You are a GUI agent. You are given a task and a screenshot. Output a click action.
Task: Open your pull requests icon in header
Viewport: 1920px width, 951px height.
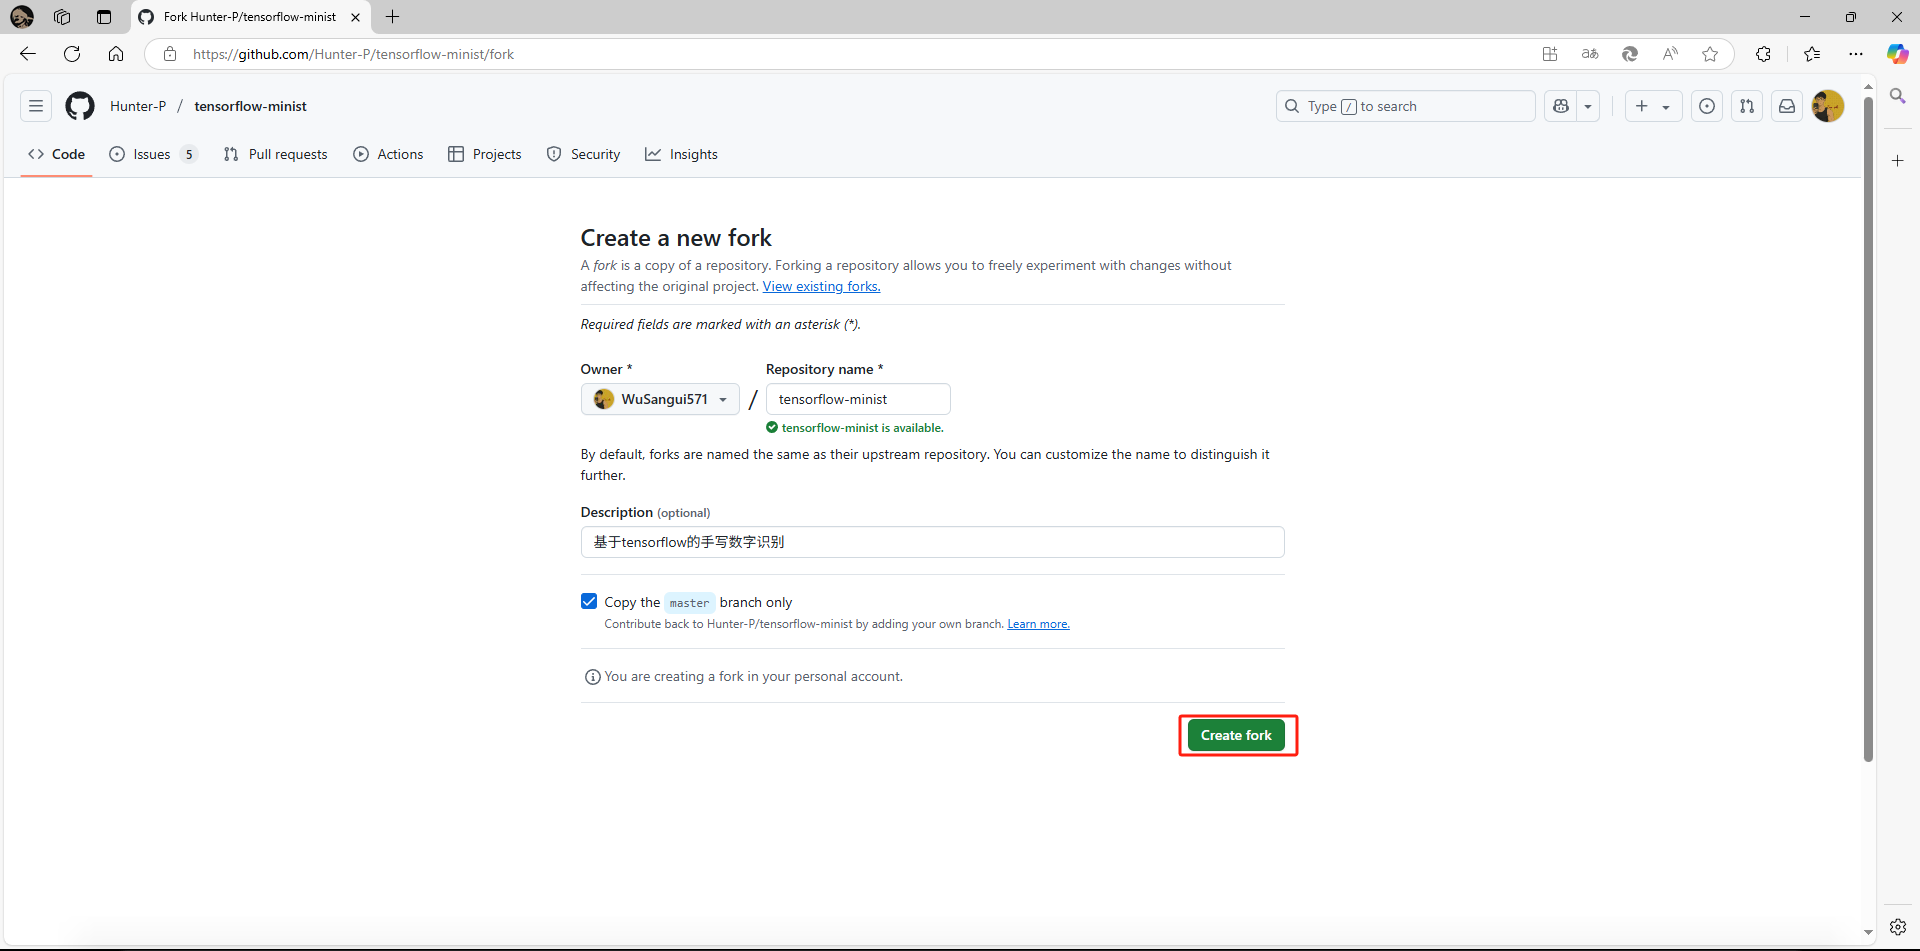coord(1747,106)
